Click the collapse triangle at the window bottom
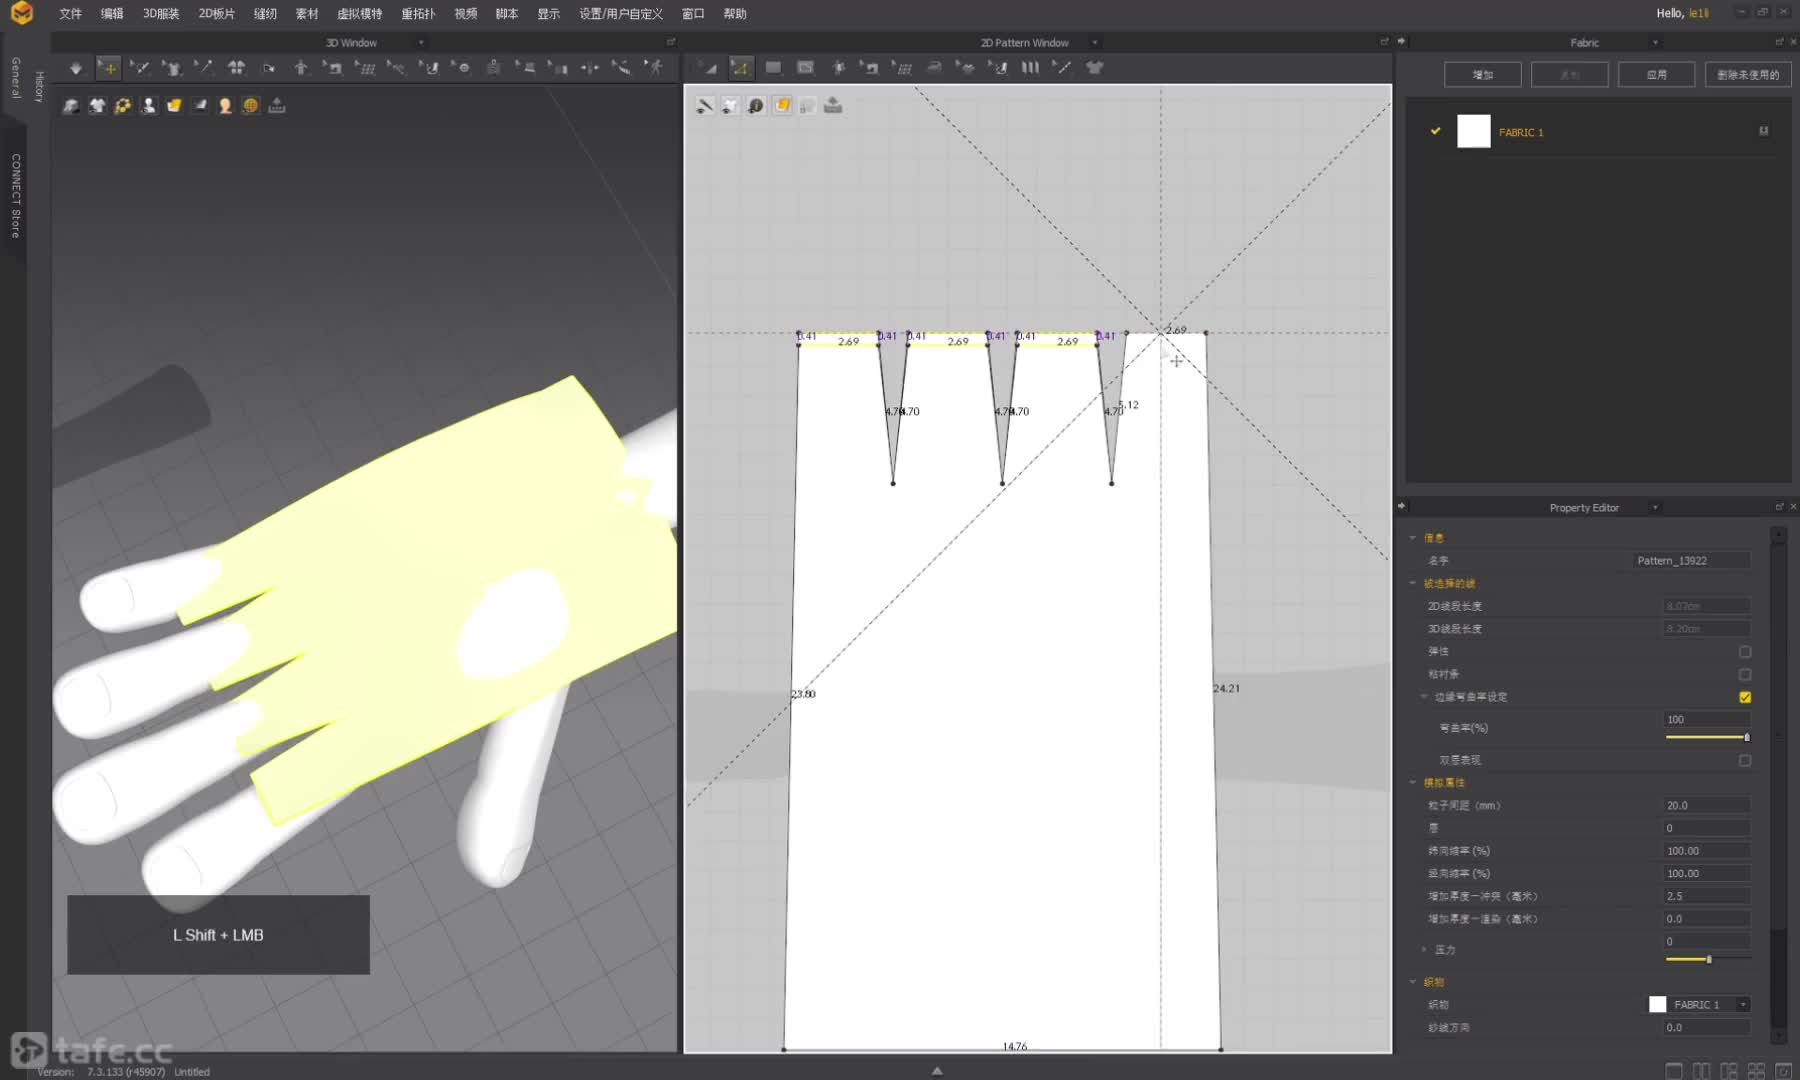The height and width of the screenshot is (1080, 1800). 937,1070
